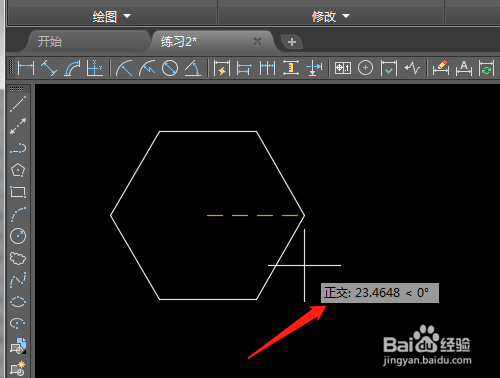Start the Quick Dimension tool
The image size is (500, 378).
pos(222,68)
